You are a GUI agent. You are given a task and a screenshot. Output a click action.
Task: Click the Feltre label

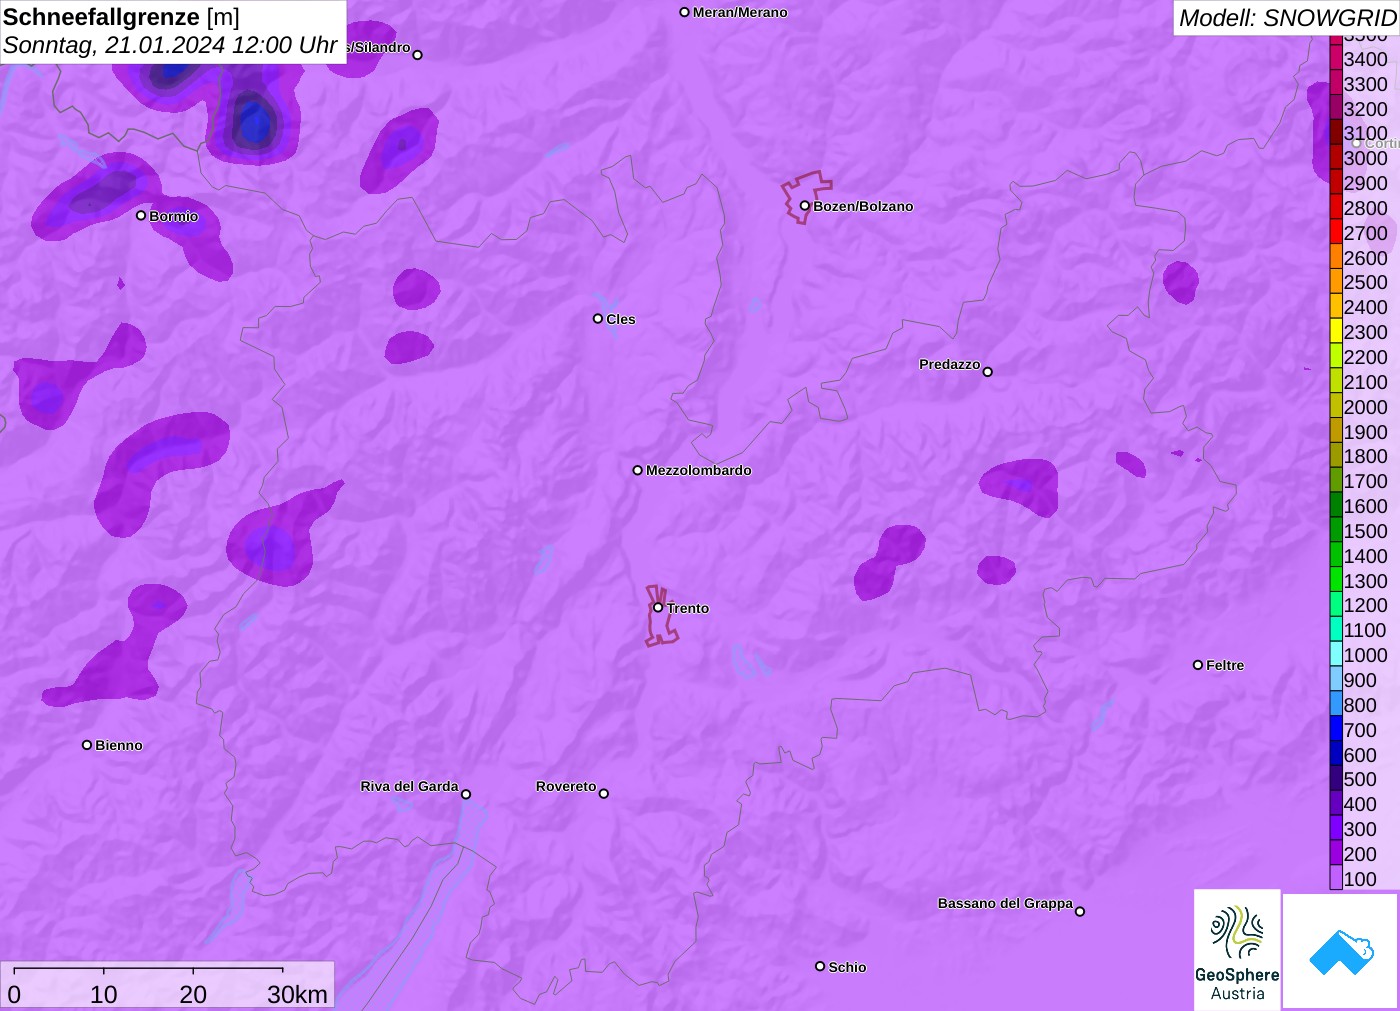1225,665
